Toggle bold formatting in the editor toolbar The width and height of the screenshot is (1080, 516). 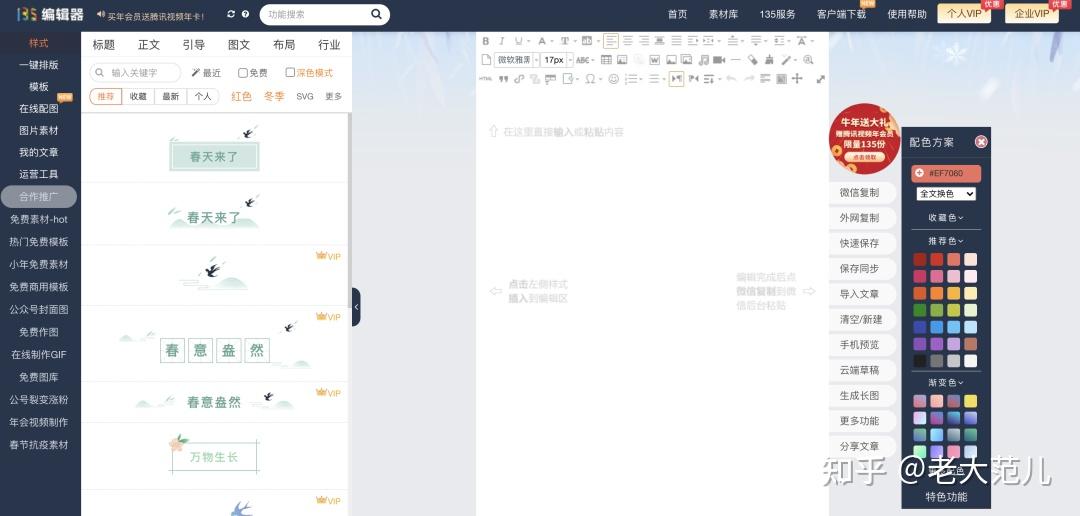click(x=486, y=41)
